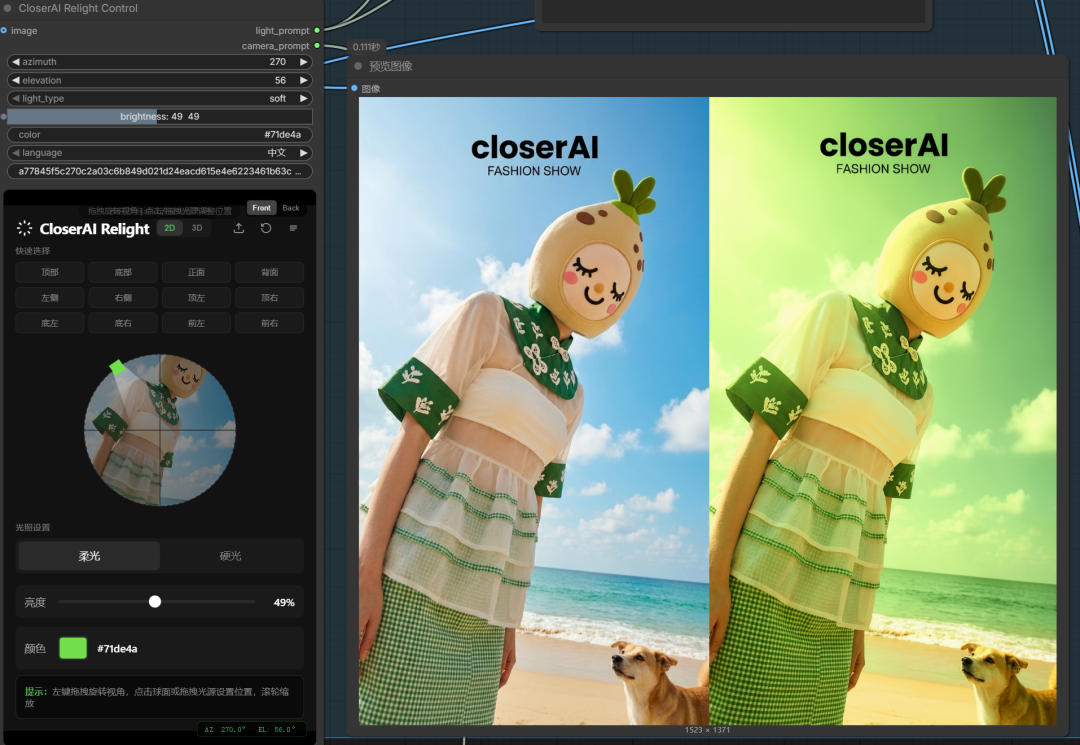1080x745 pixels.
Task: Click the 49% brightness value
Action: [x=284, y=602]
